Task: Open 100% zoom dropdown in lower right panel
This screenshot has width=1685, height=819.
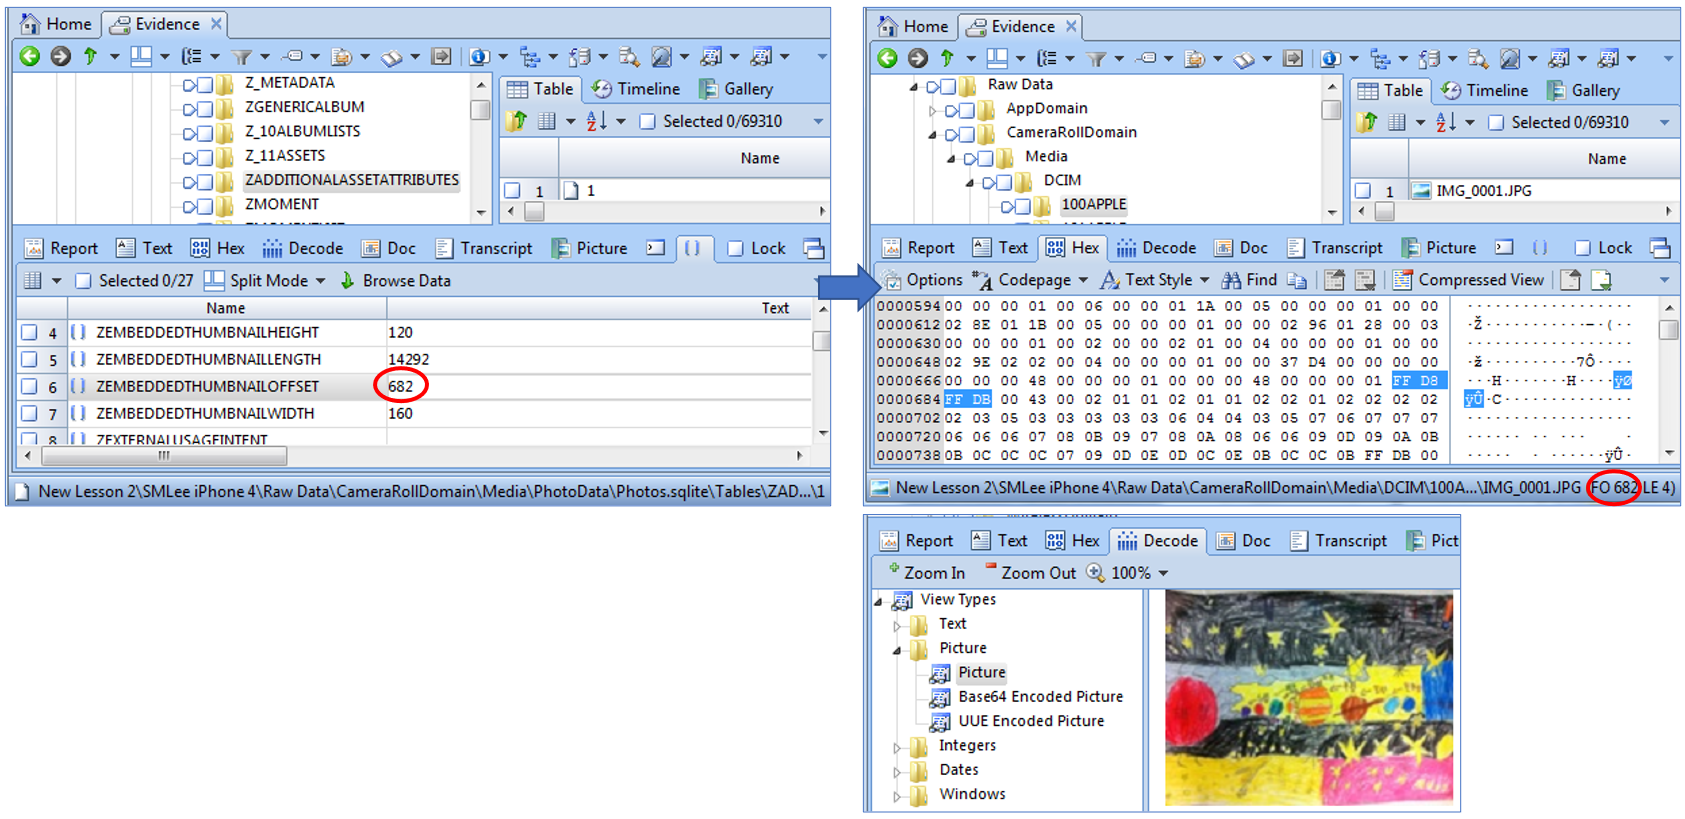Action: [1163, 573]
